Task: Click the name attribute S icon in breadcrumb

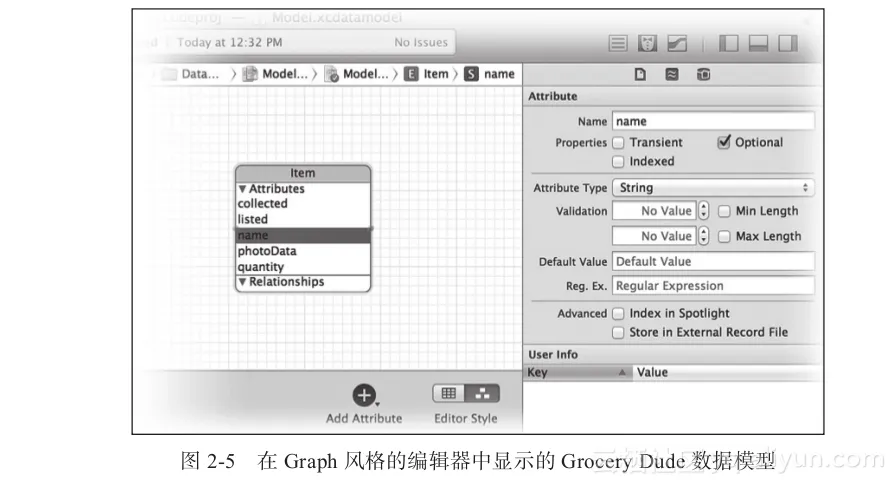Action: click(471, 74)
